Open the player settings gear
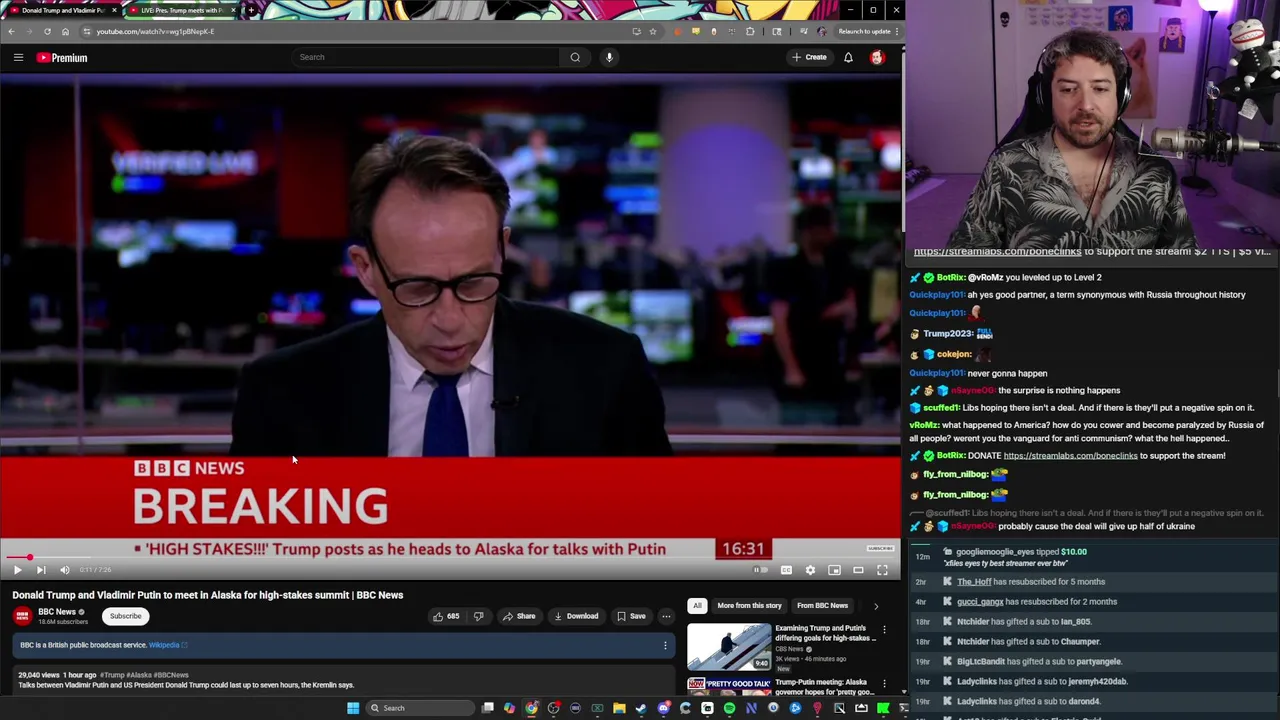This screenshot has width=1280, height=720. (x=810, y=570)
